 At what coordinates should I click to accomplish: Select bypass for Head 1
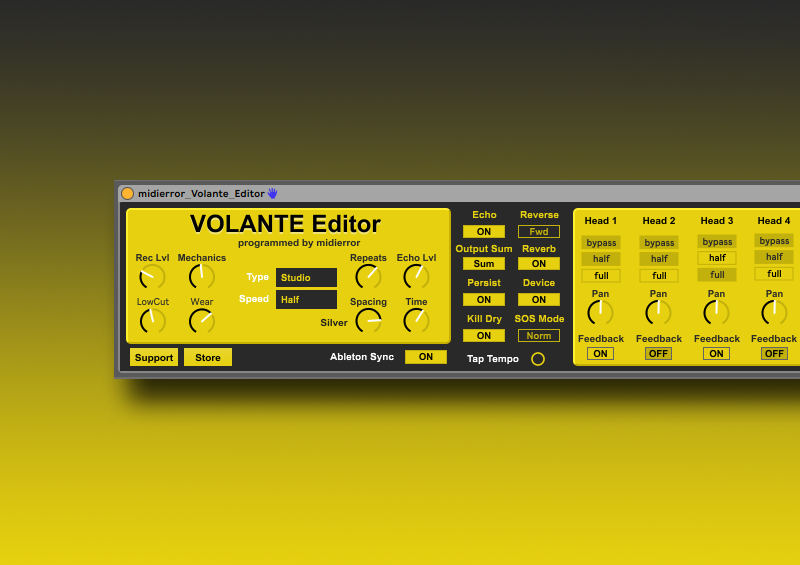pyautogui.click(x=601, y=242)
